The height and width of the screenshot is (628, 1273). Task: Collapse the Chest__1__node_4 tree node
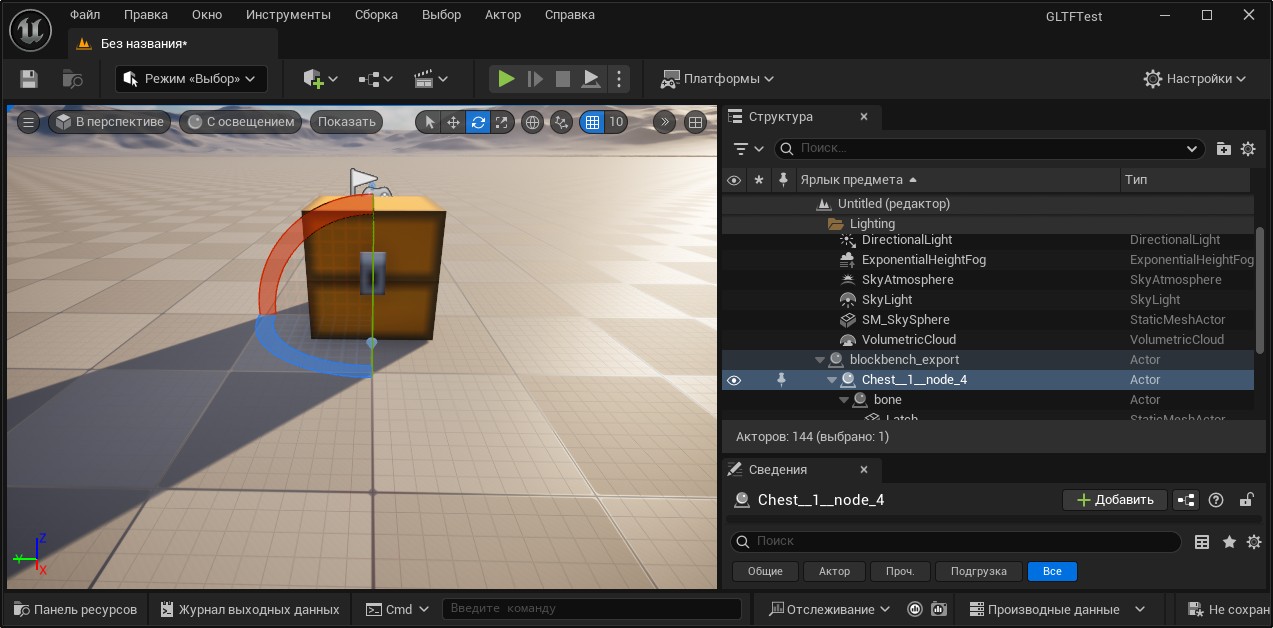click(x=832, y=380)
